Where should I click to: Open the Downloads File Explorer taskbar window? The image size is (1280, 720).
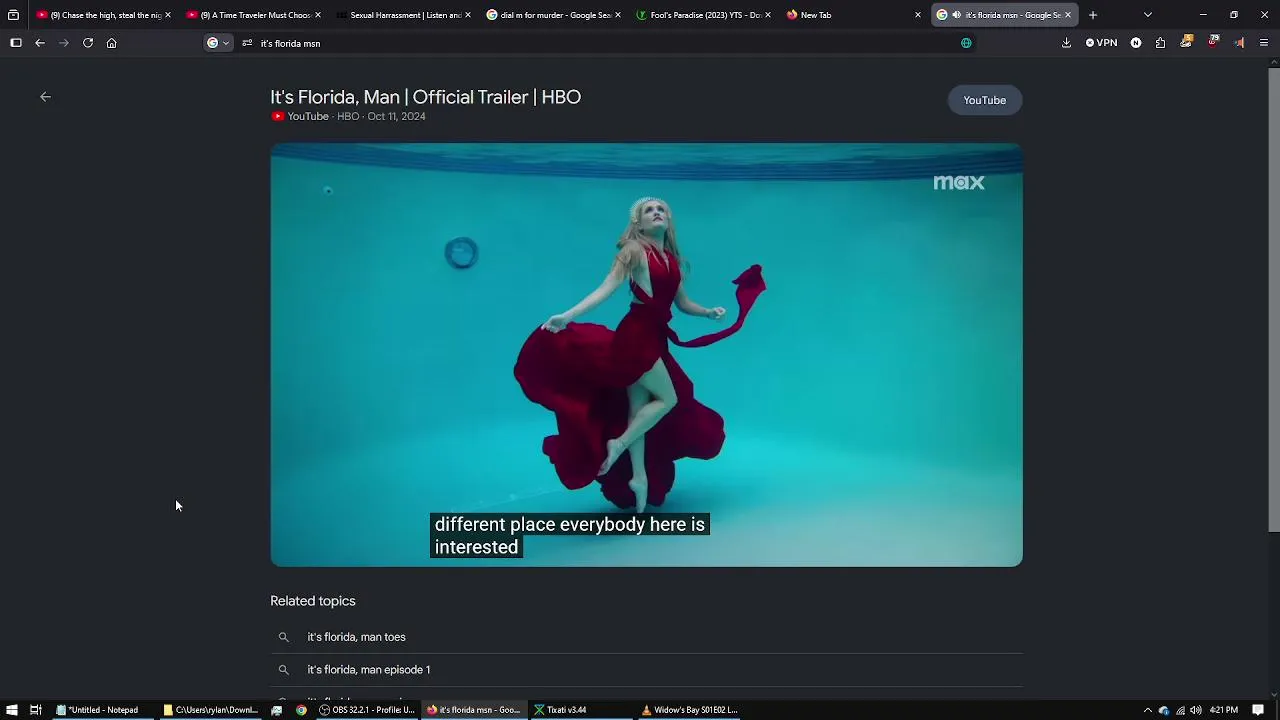tap(211, 710)
